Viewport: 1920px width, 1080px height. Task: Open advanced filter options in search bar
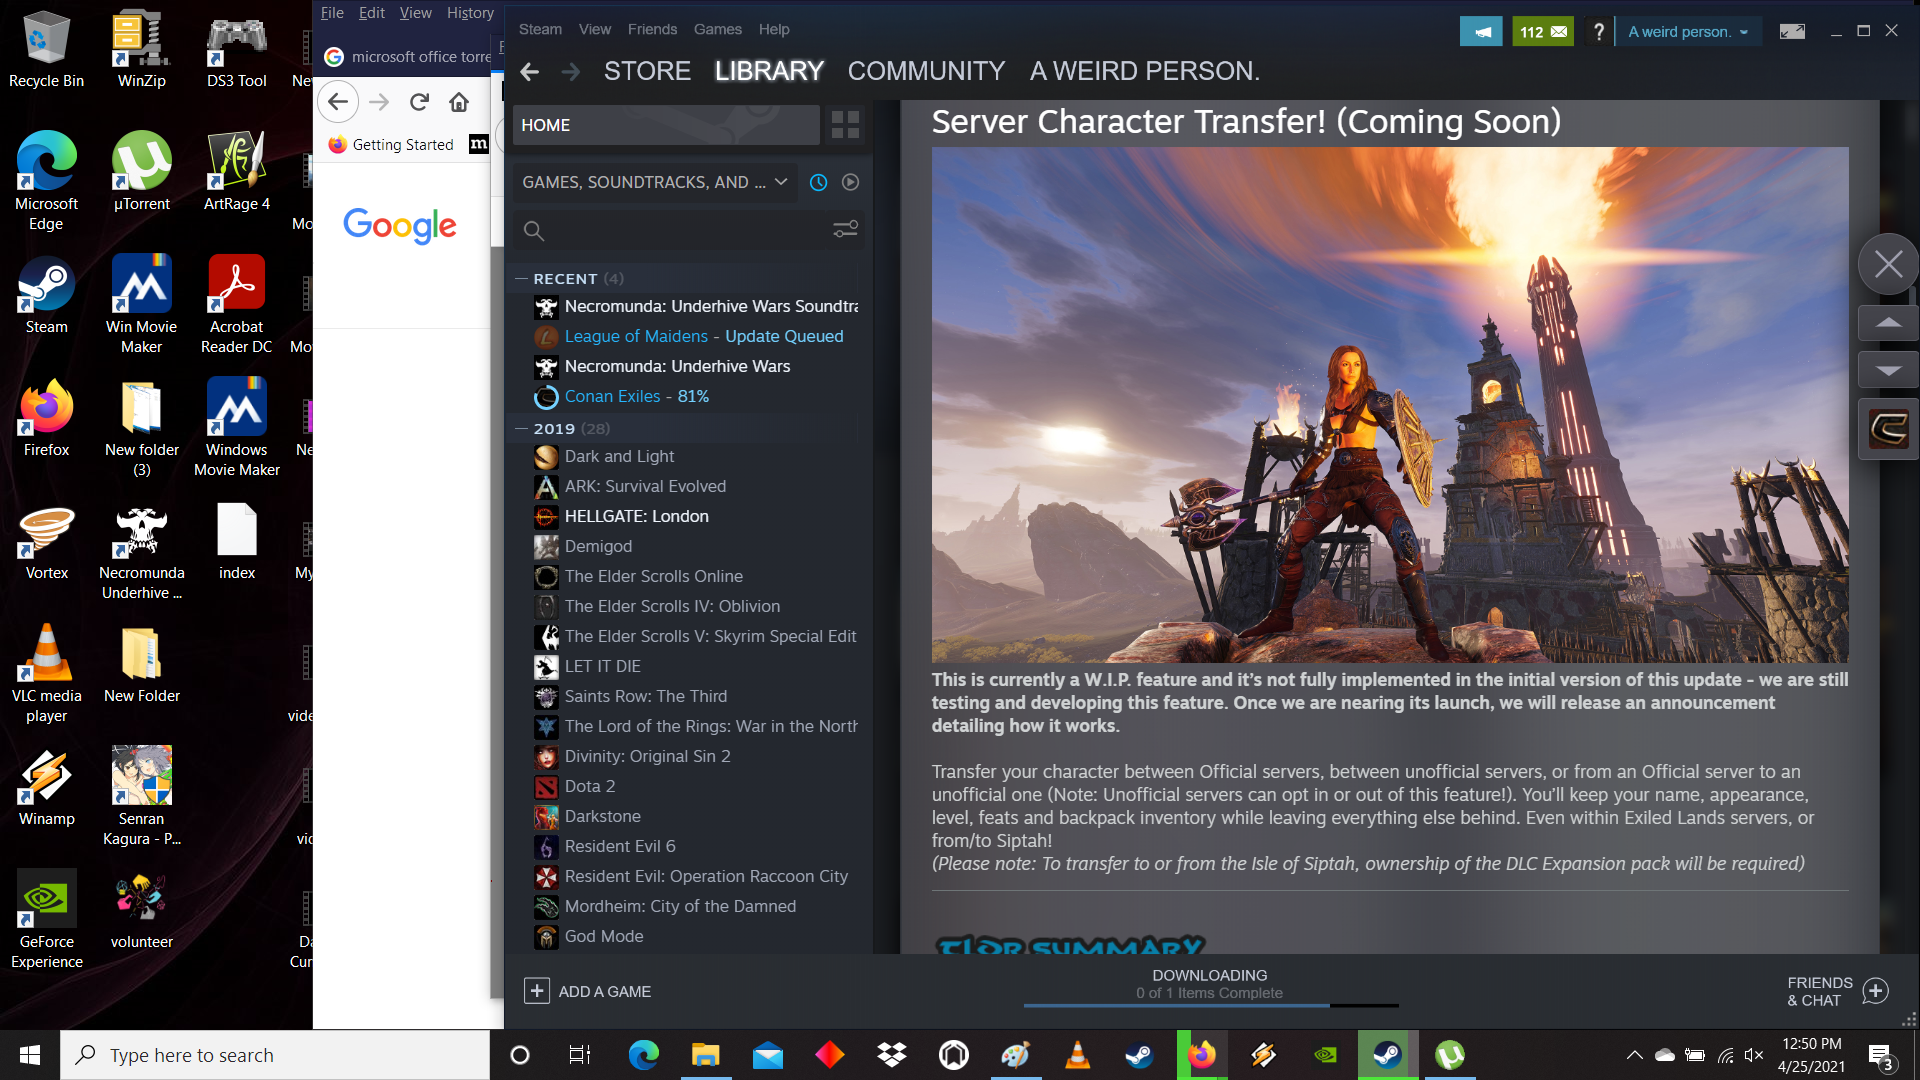845,230
